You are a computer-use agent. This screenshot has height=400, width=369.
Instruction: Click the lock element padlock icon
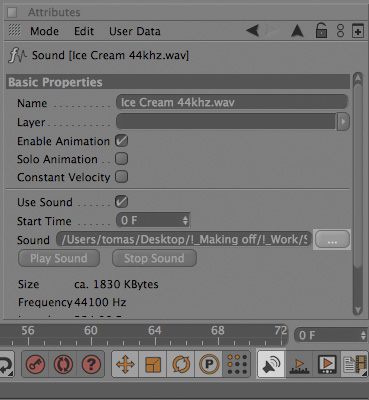coord(321,31)
